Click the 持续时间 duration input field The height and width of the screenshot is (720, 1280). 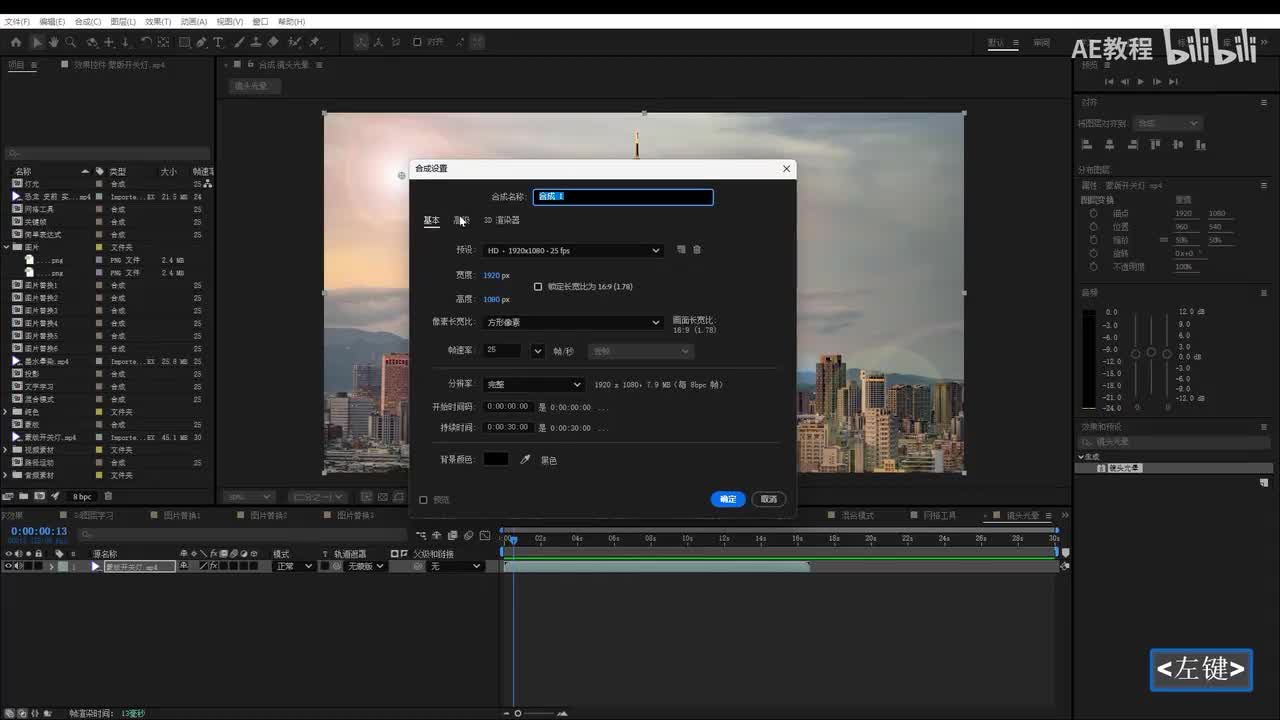tap(507, 428)
